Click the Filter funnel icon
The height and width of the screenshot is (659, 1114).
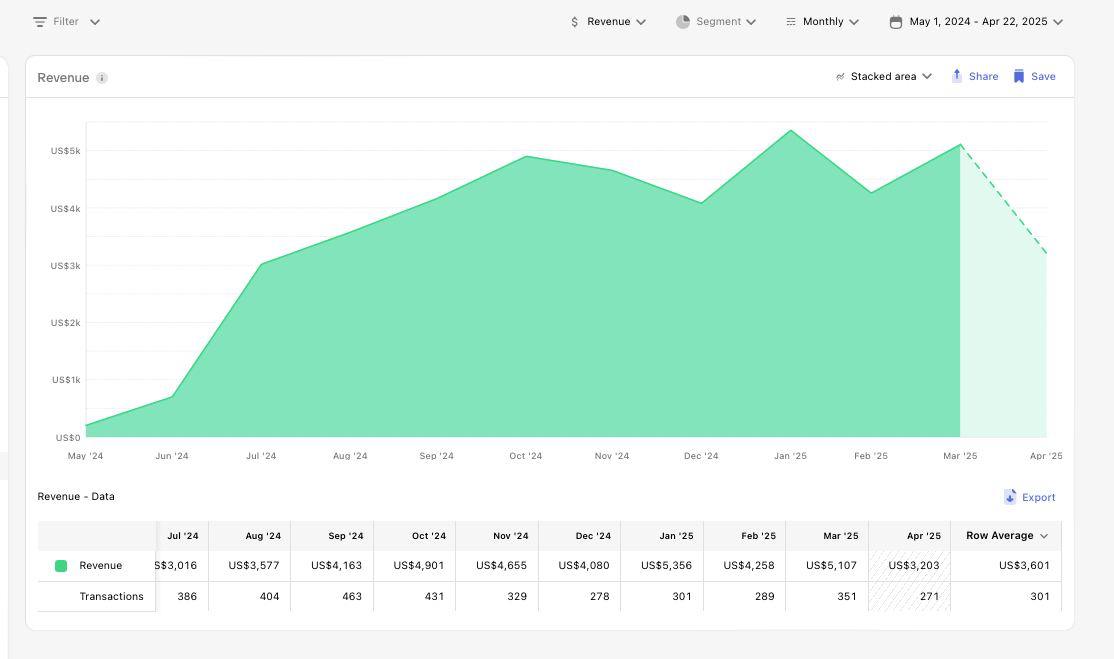40,21
